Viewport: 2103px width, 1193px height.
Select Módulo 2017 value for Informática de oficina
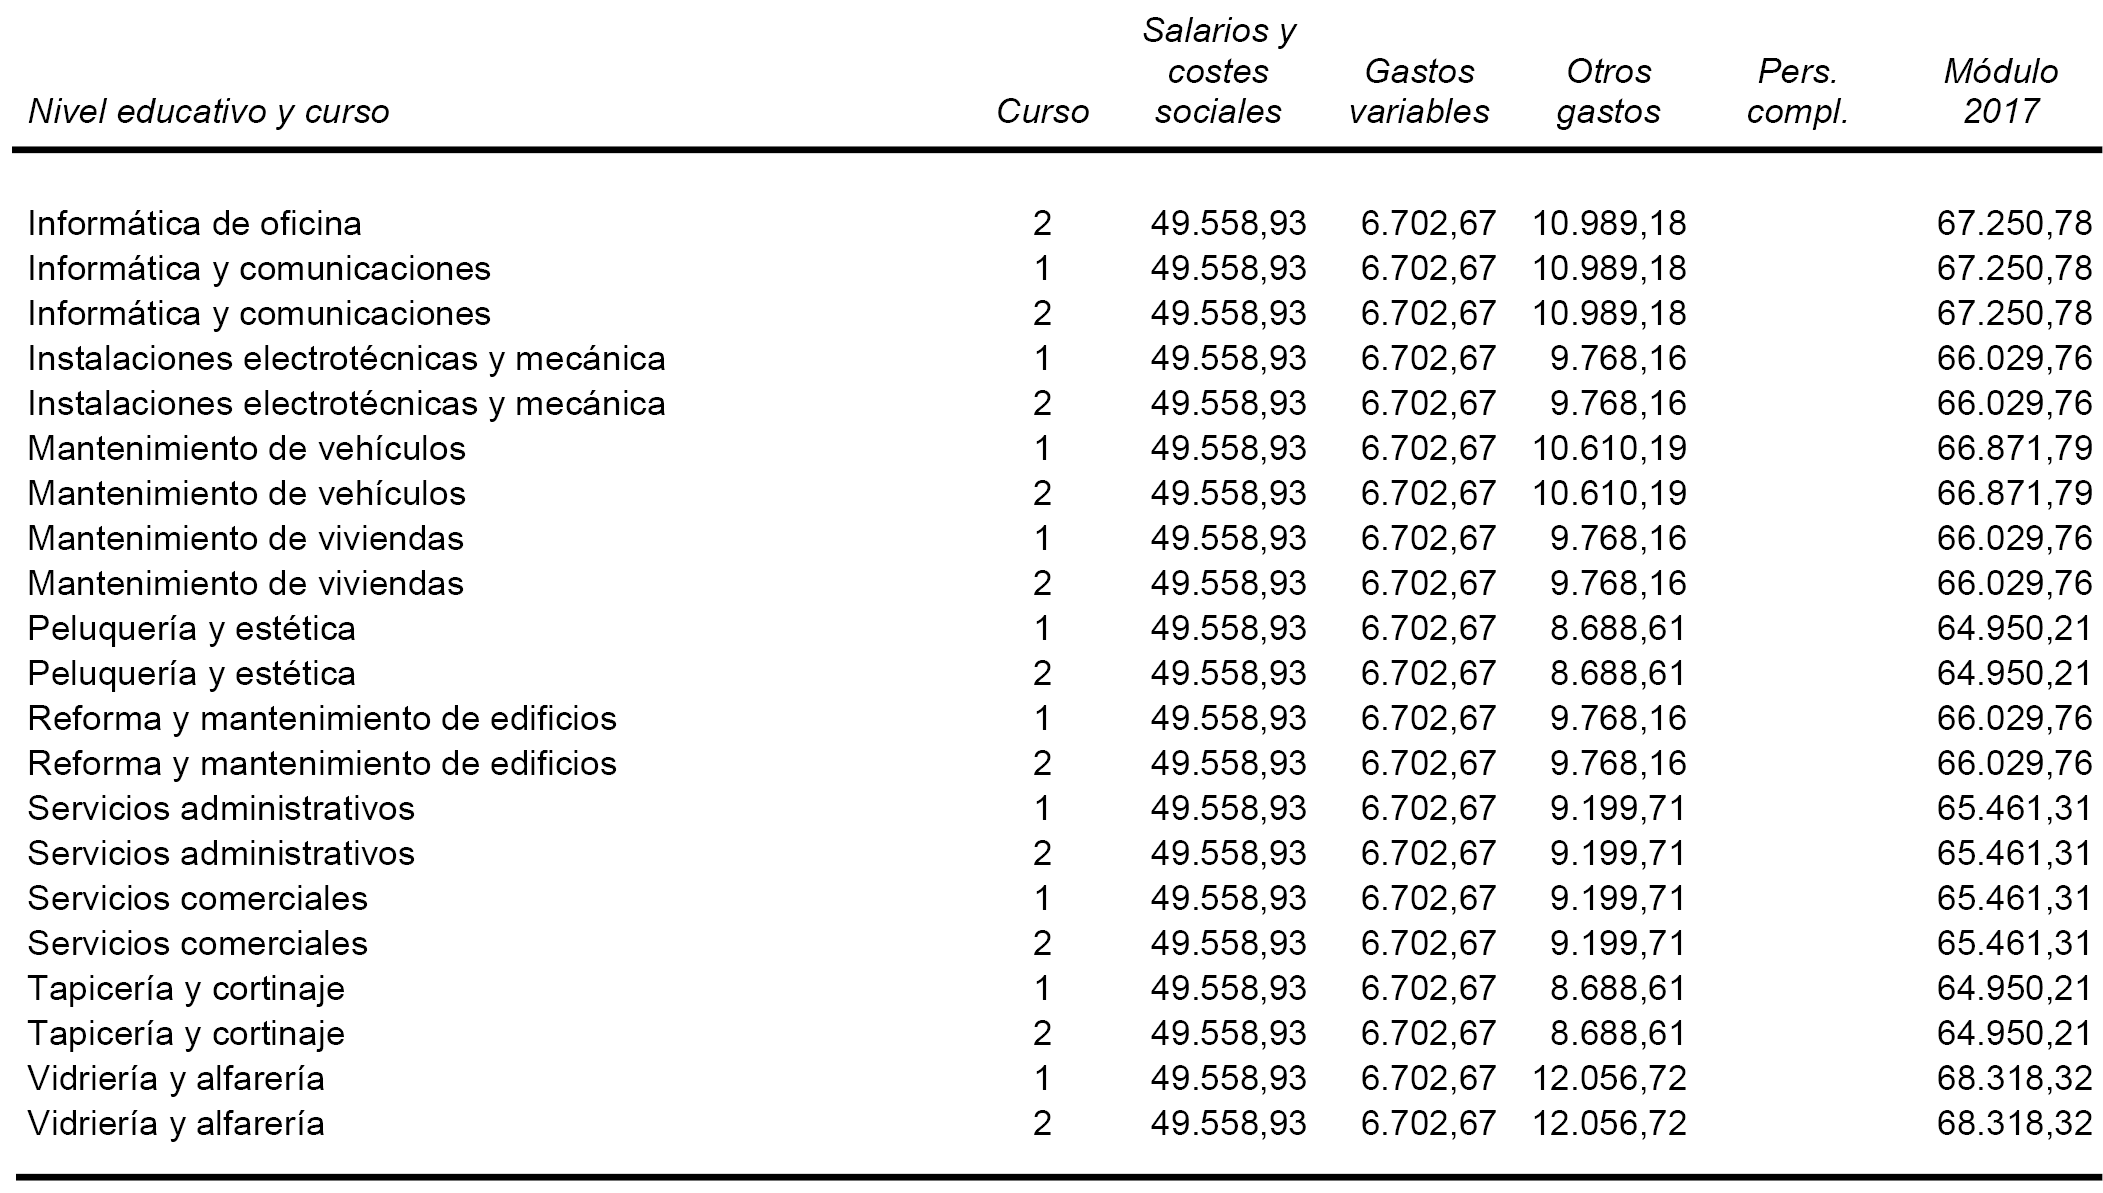[2014, 223]
